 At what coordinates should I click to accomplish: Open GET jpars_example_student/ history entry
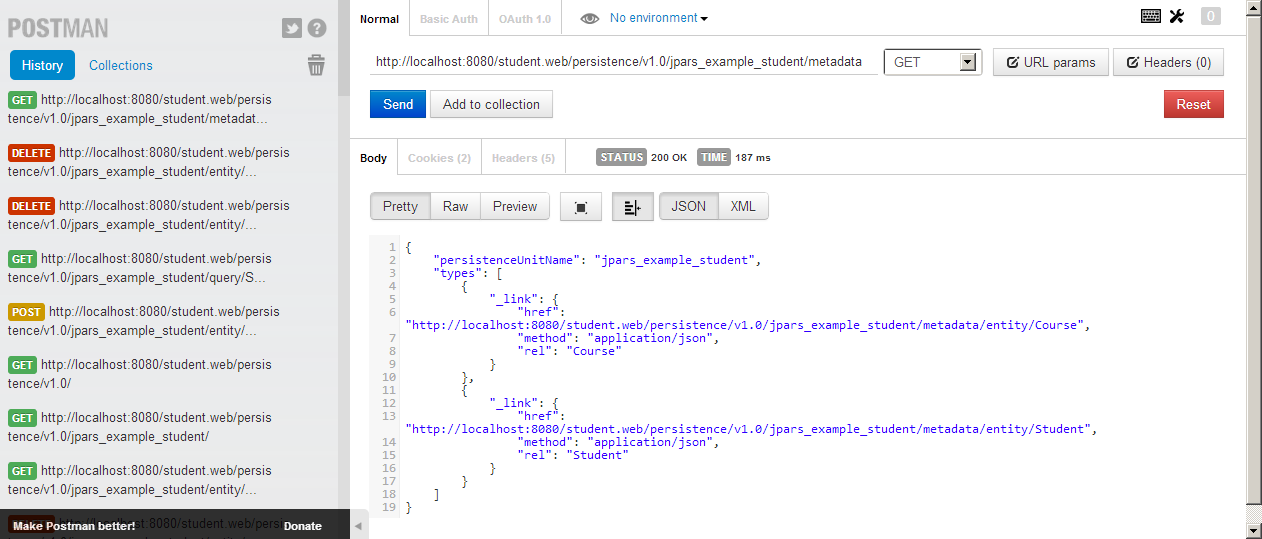coord(140,427)
